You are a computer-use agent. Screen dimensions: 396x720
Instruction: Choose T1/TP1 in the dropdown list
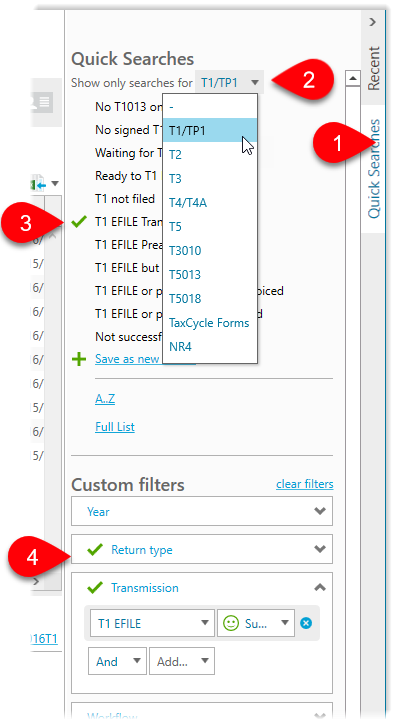tap(210, 130)
